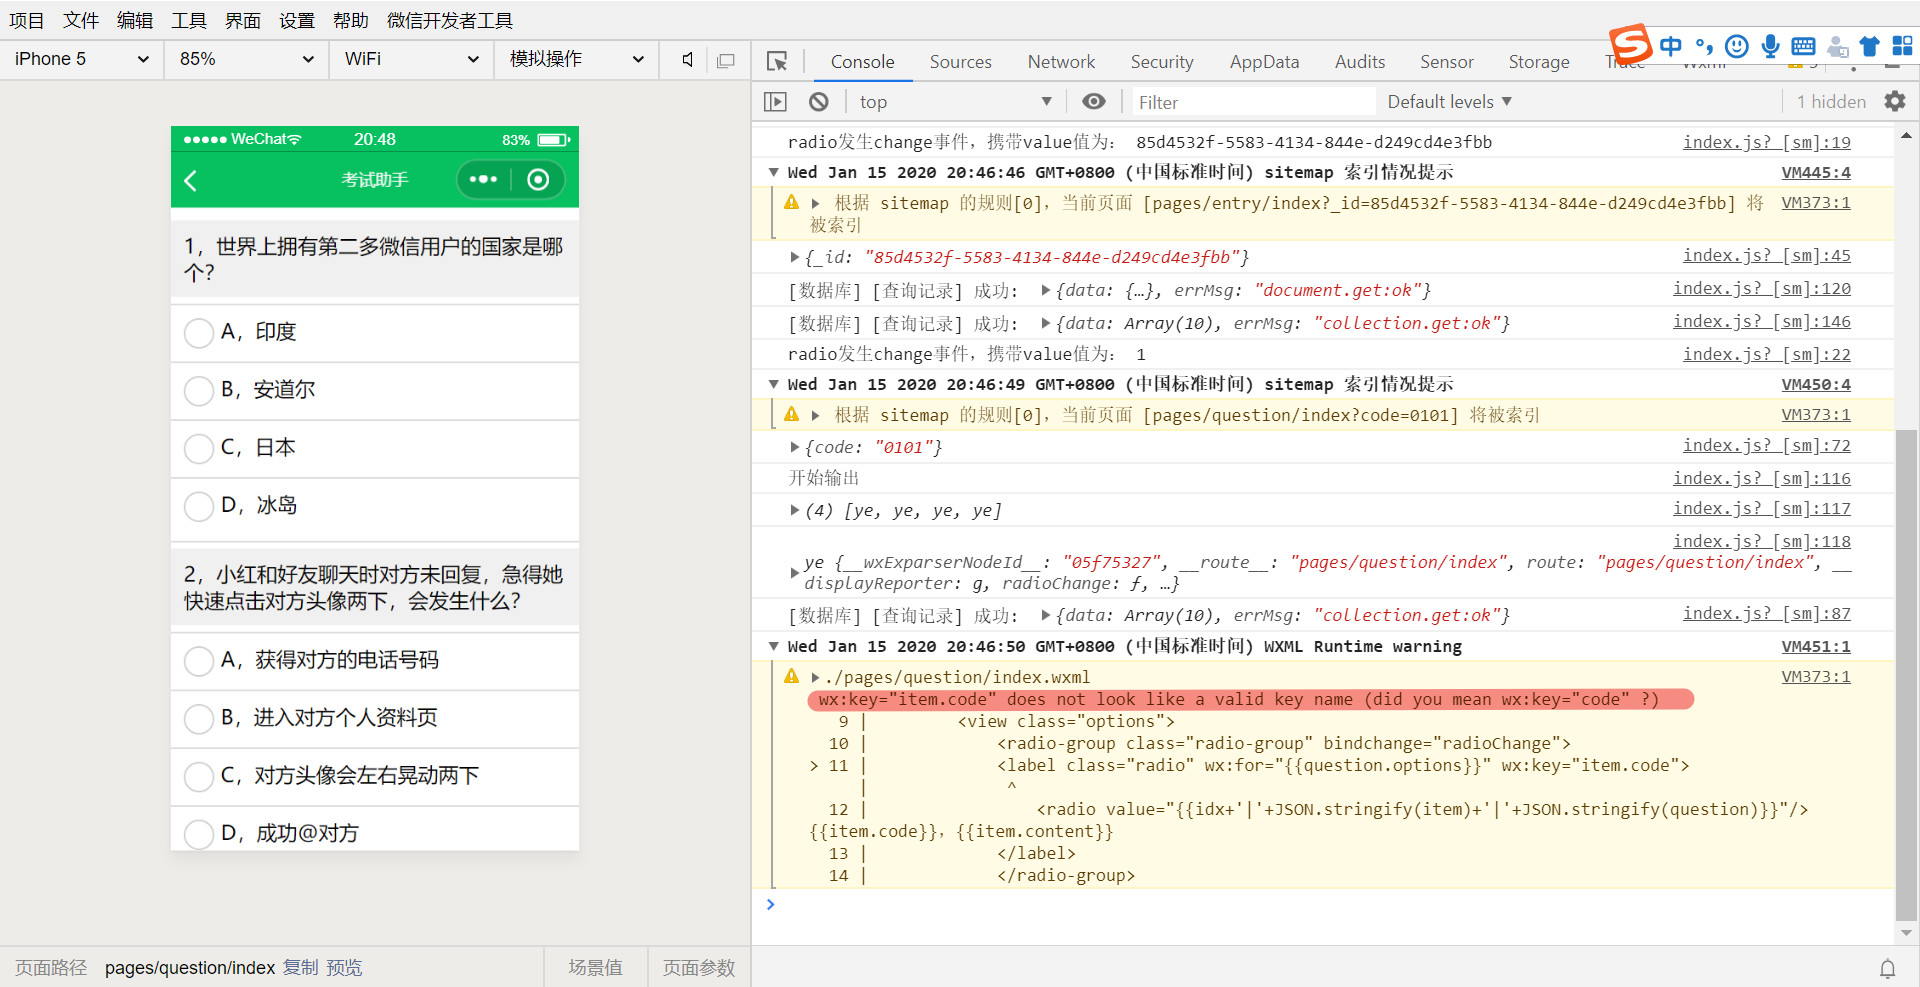Switch to Sensor tab
This screenshot has width=1920, height=987.
[1447, 62]
